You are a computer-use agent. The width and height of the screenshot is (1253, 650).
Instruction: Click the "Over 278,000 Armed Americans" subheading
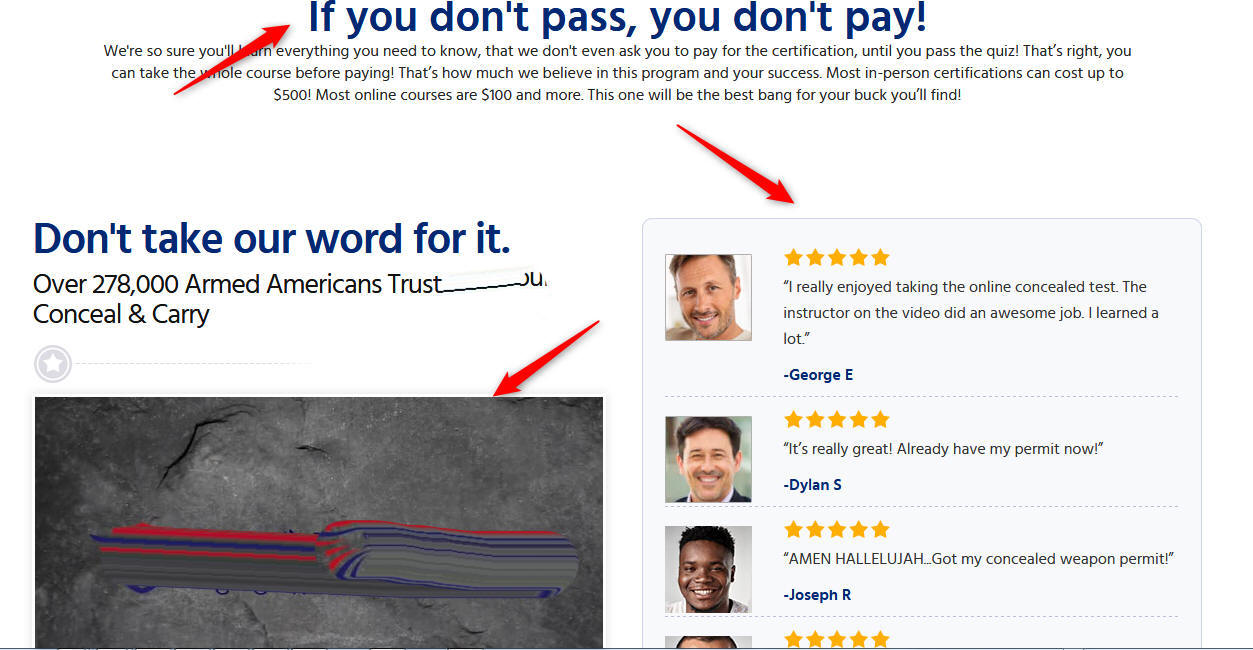290,299
